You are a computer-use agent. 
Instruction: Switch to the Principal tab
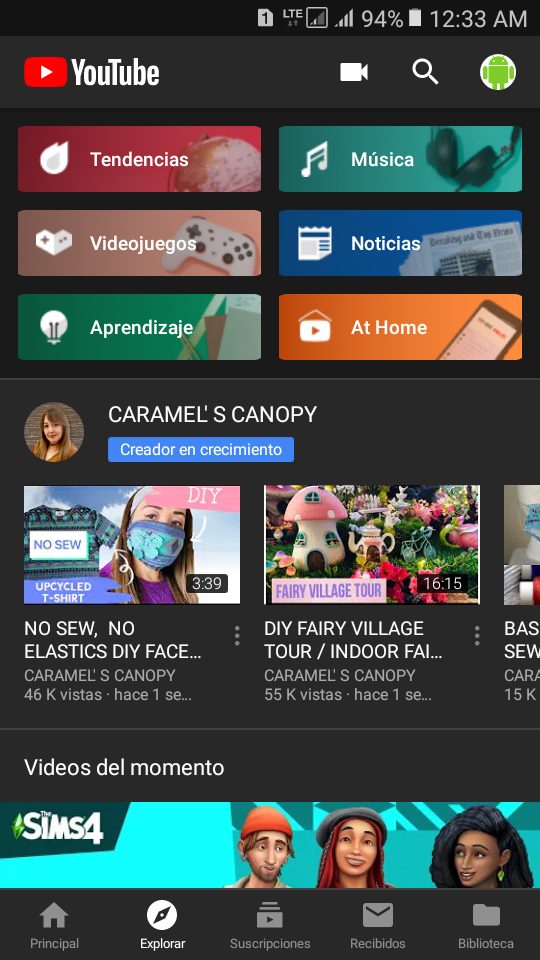54,924
